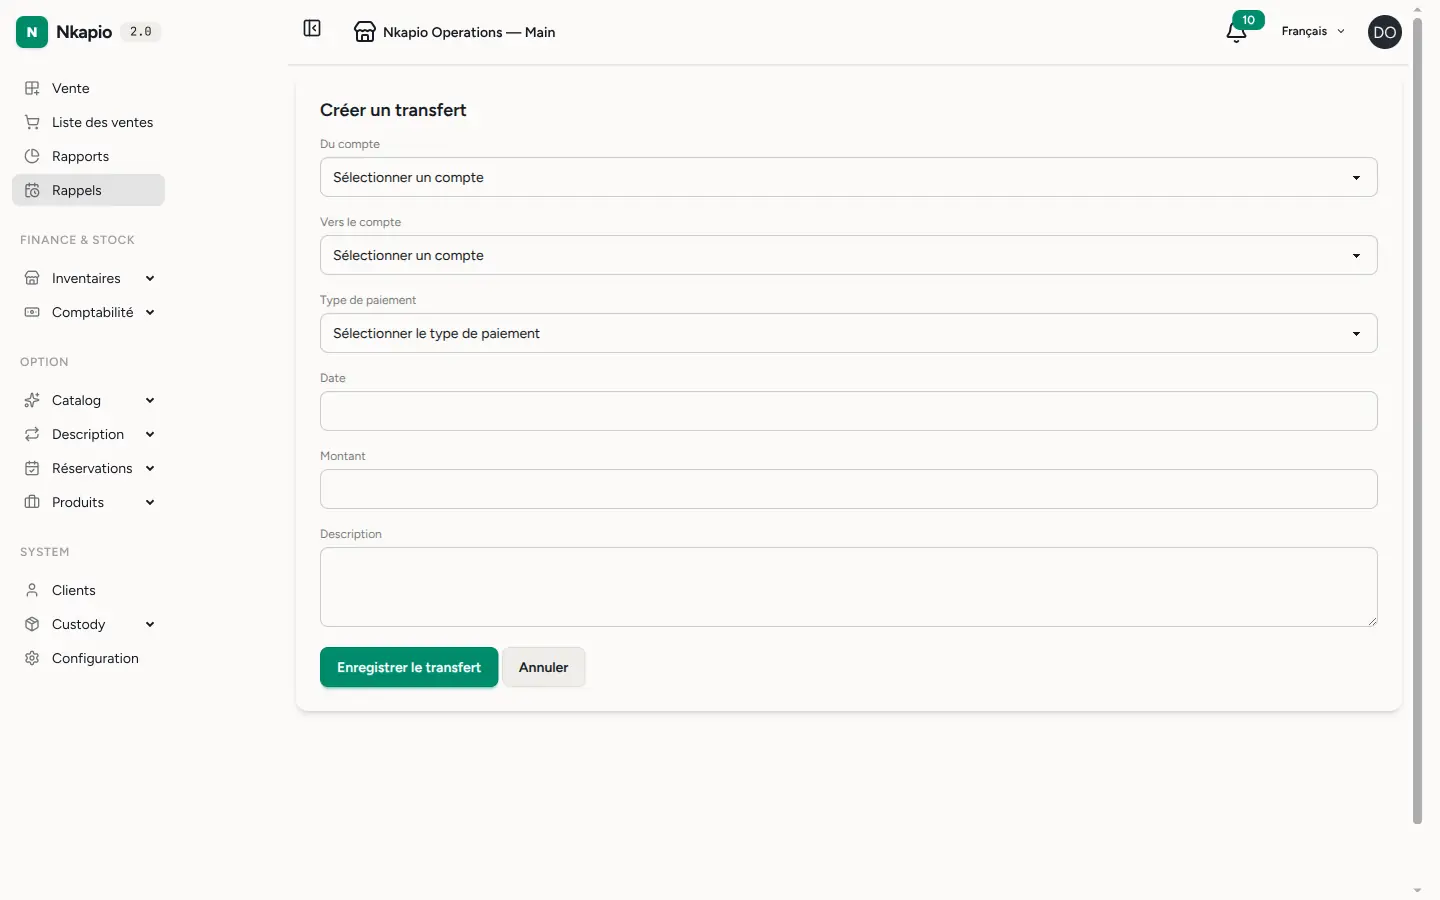The image size is (1440, 900).
Task: Click the SYSTEM section label
Action: 45,552
